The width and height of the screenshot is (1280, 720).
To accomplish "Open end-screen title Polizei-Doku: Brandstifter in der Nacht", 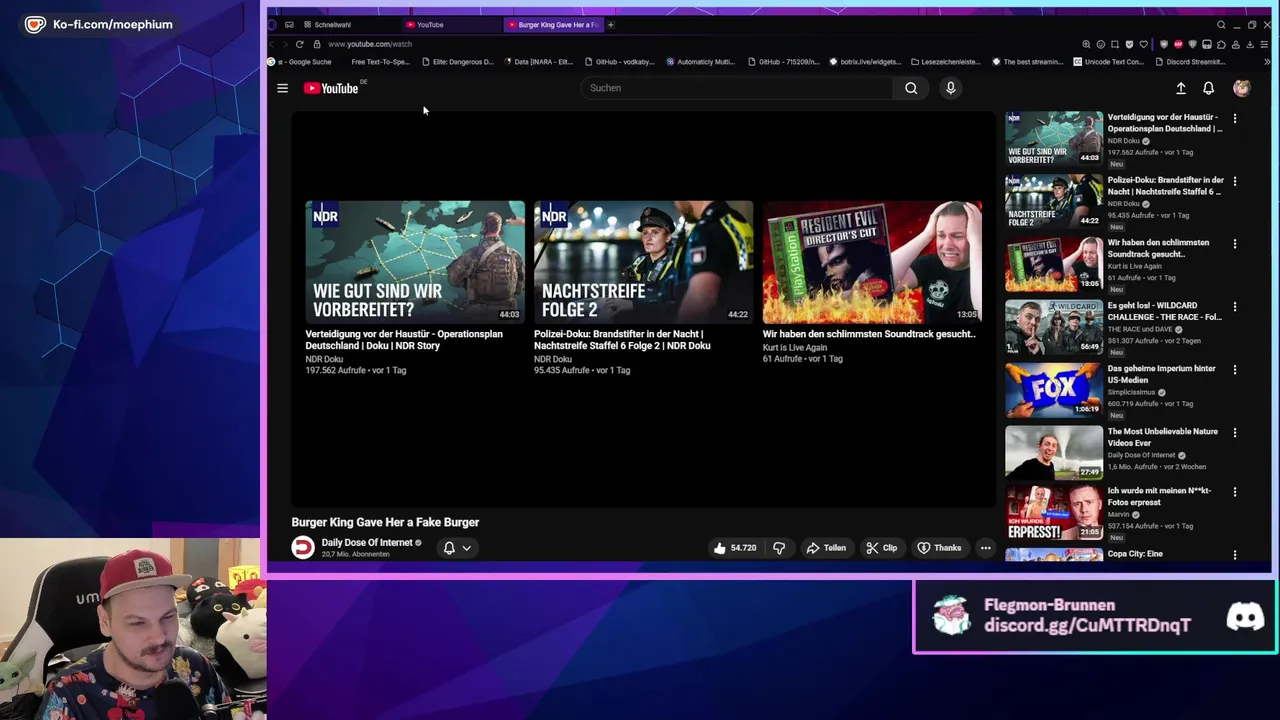I will (622, 340).
